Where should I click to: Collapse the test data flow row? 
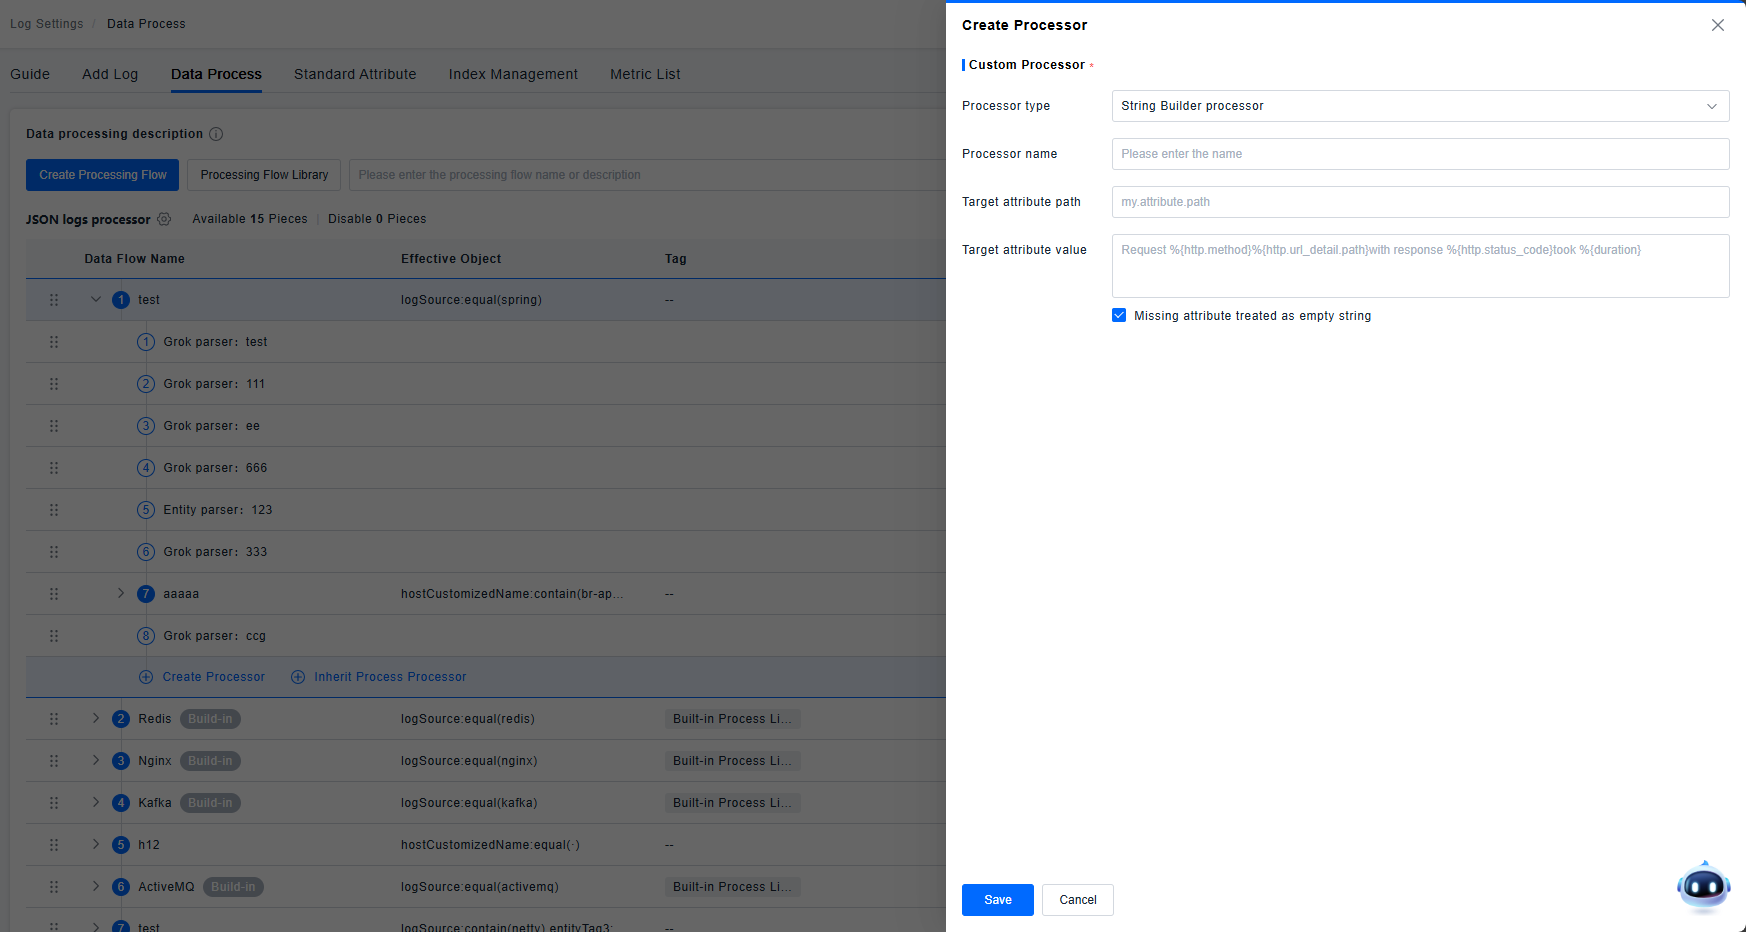(x=96, y=300)
